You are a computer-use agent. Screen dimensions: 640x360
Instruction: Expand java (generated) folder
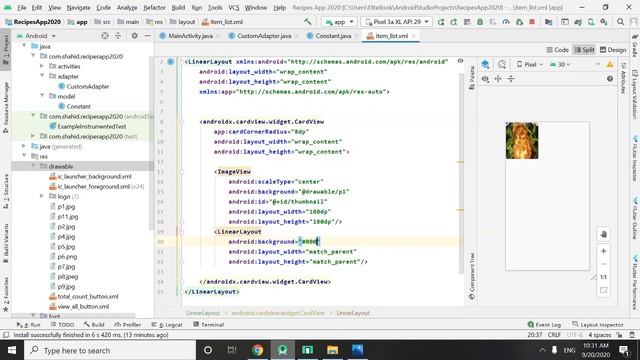click(24, 146)
